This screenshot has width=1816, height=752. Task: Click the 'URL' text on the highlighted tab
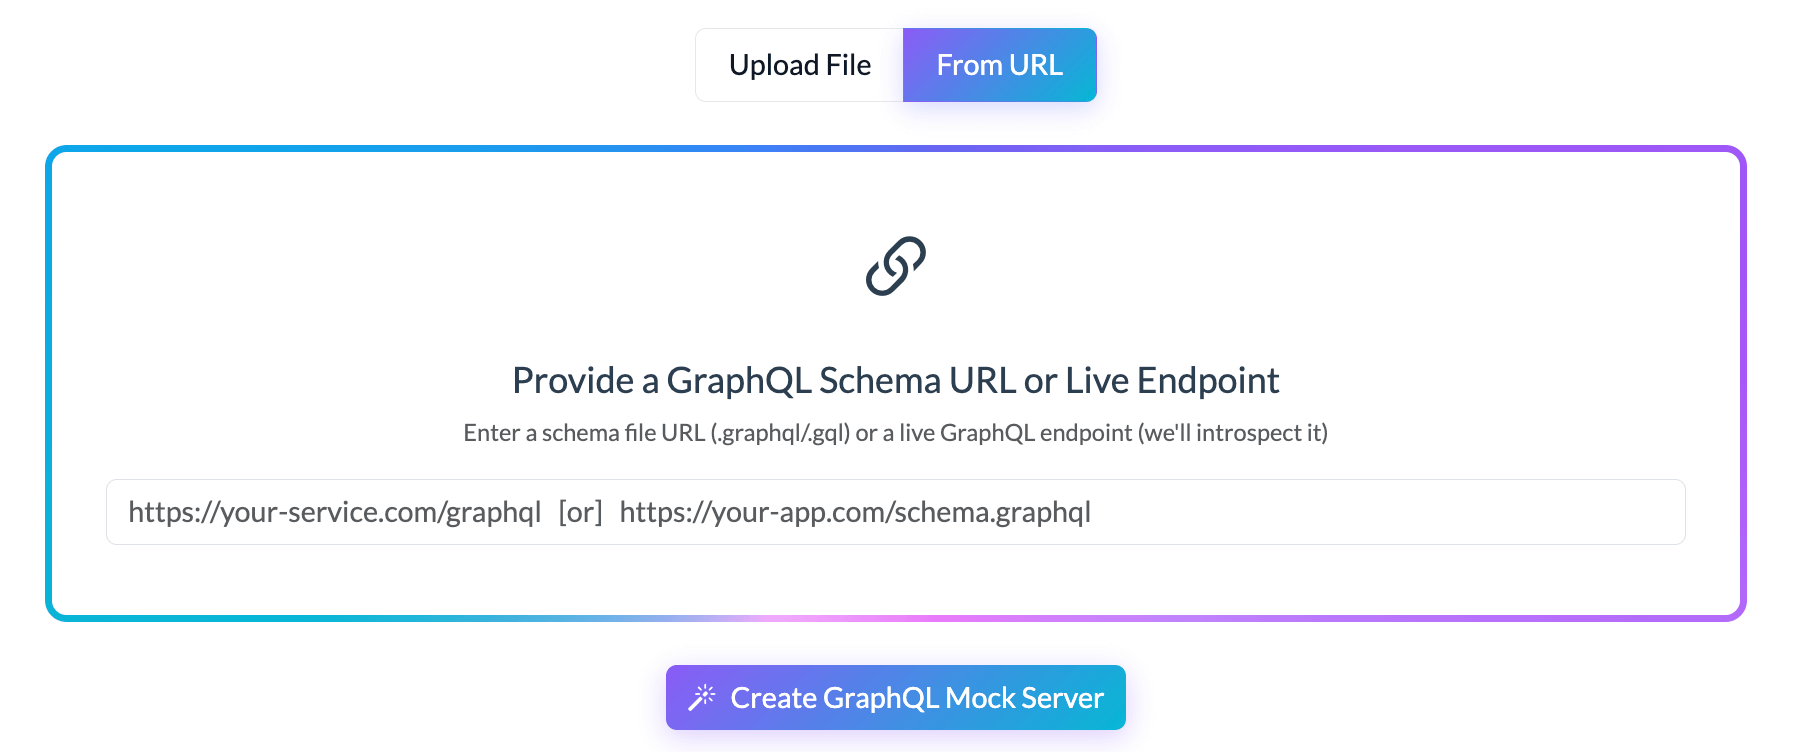coord(1036,65)
